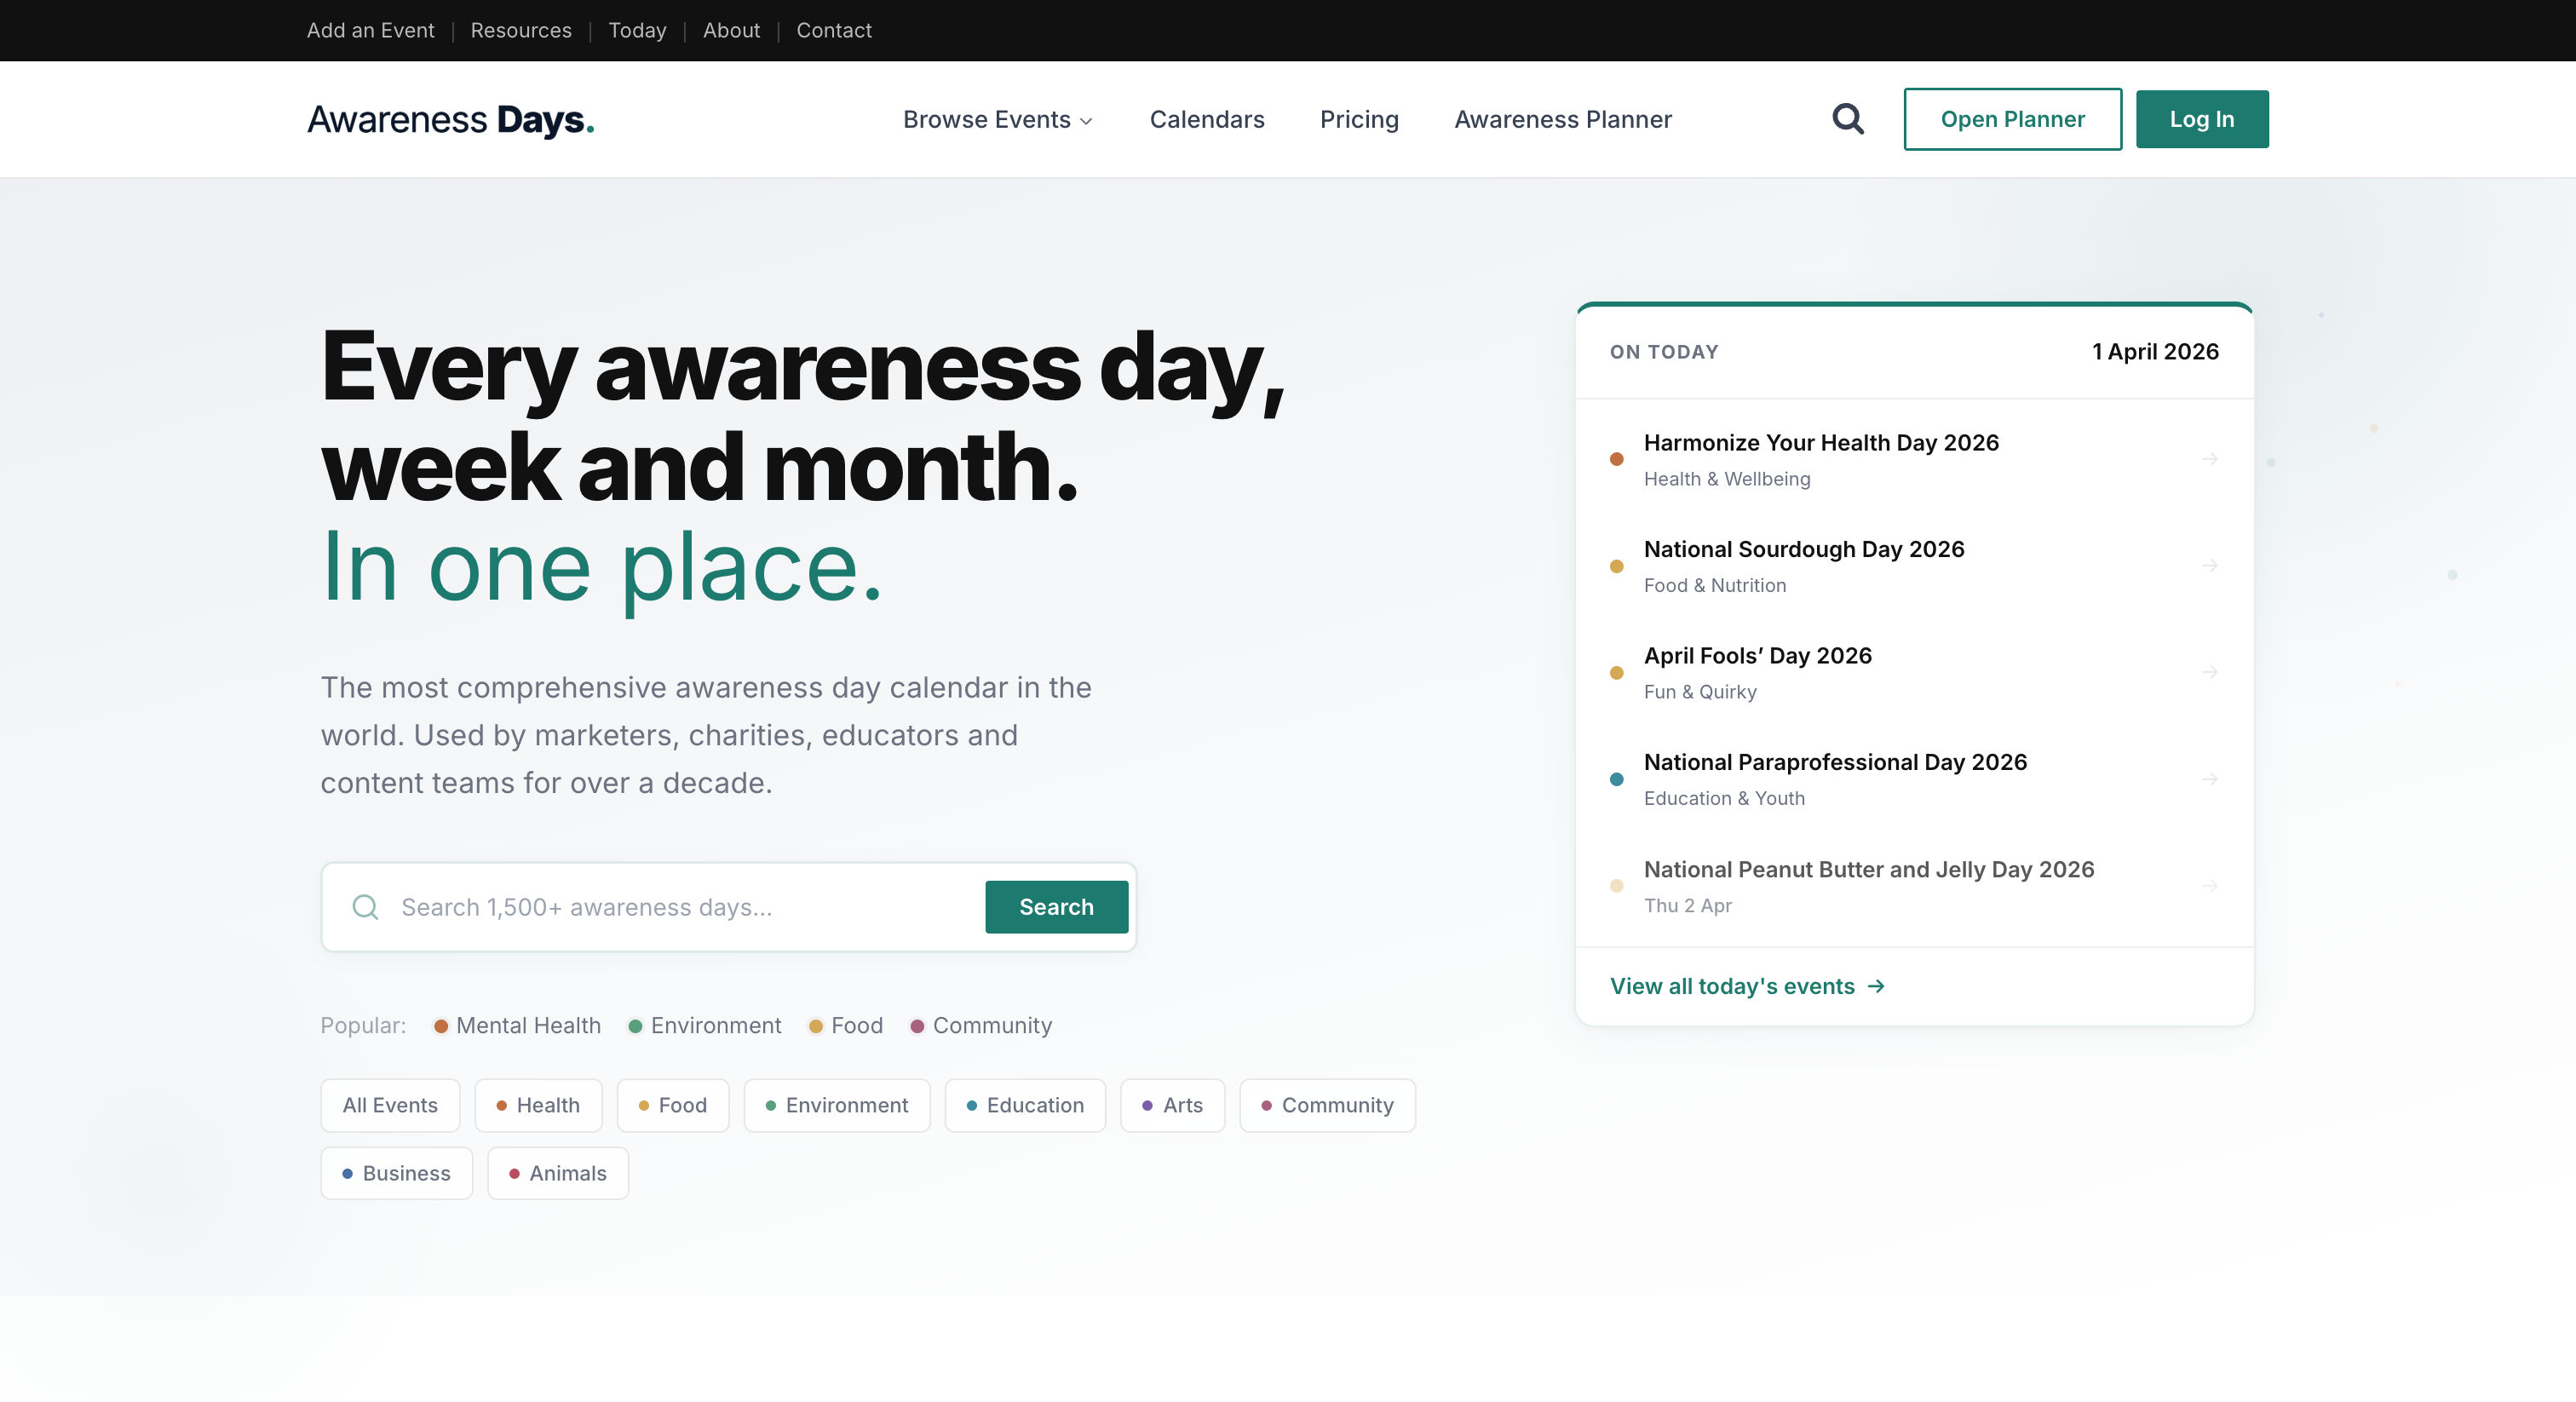Click arrow beside April Fools' Day 2026
Screen dimensions: 2576x1402
[2209, 672]
